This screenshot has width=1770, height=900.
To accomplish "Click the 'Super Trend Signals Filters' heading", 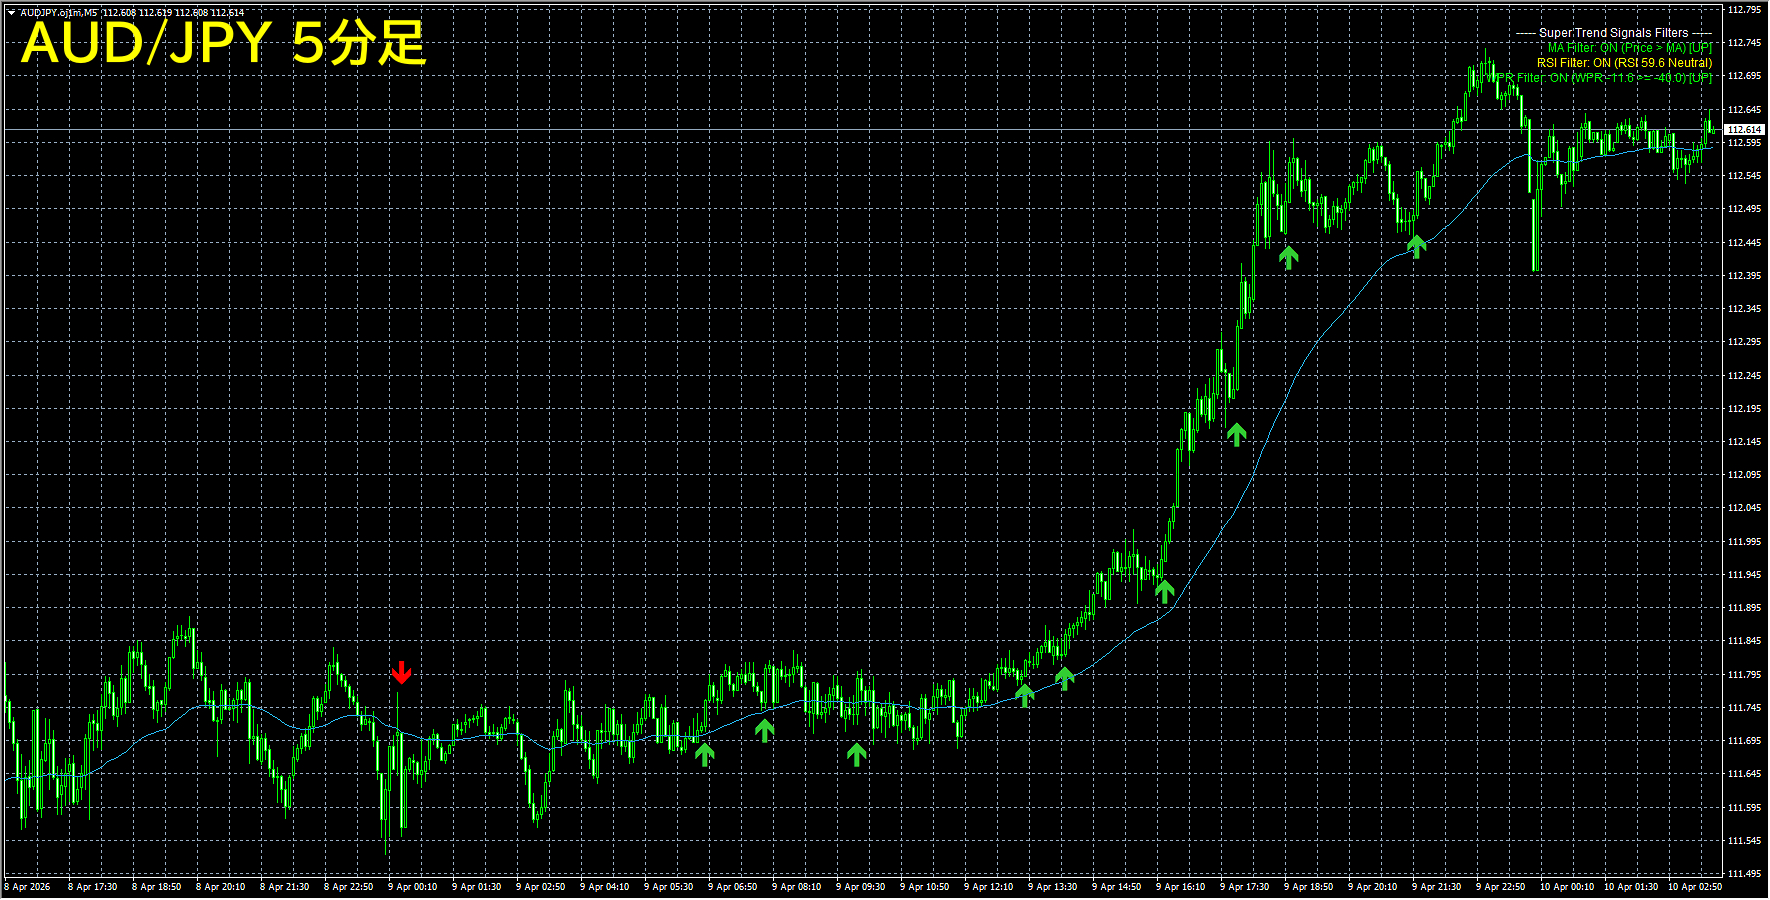I will (x=1614, y=33).
